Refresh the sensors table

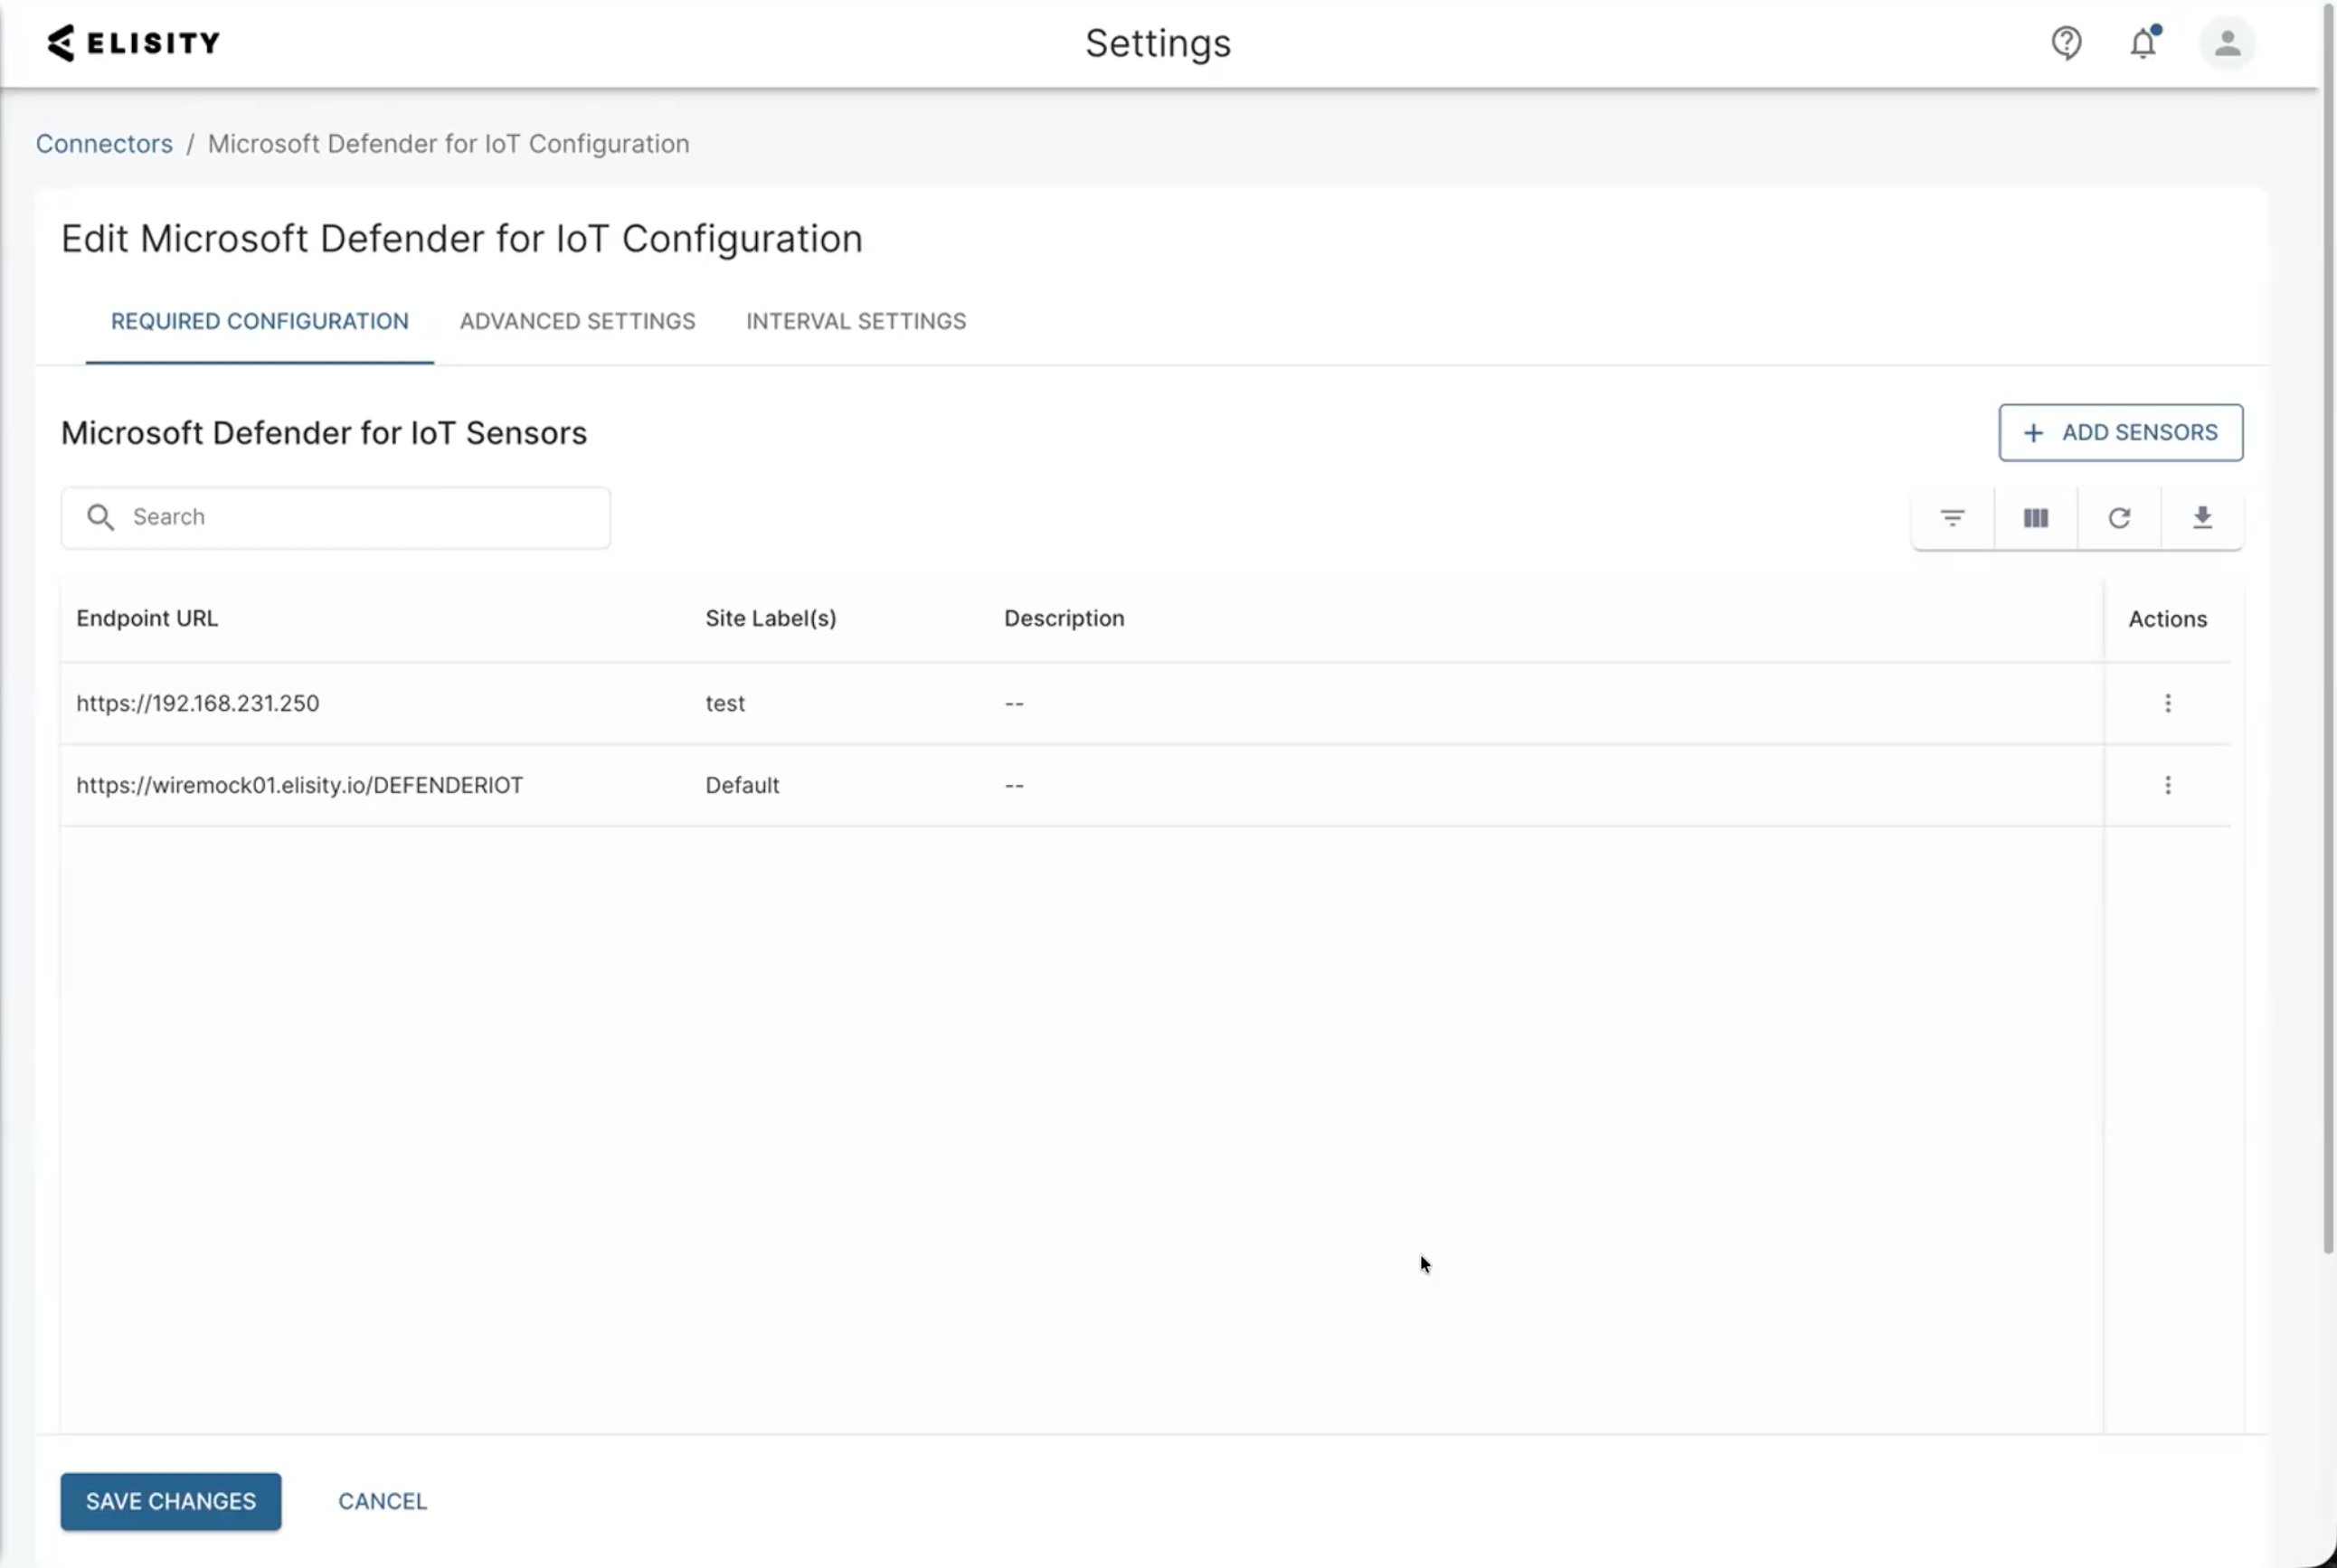point(2118,518)
